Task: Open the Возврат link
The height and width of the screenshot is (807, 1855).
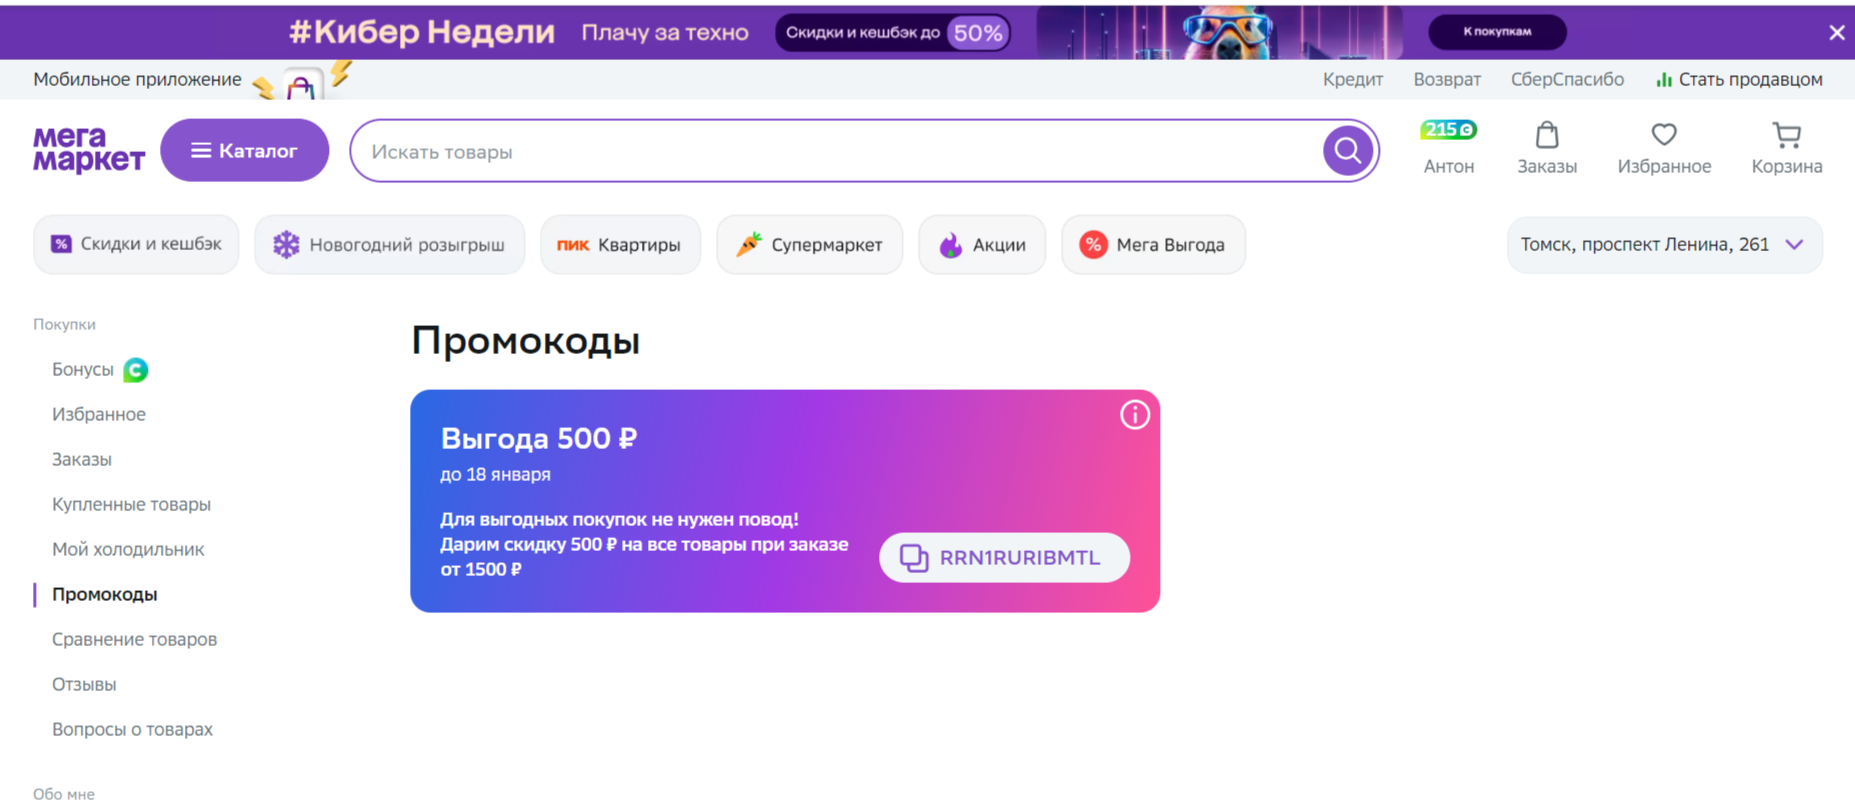Action: (x=1447, y=79)
